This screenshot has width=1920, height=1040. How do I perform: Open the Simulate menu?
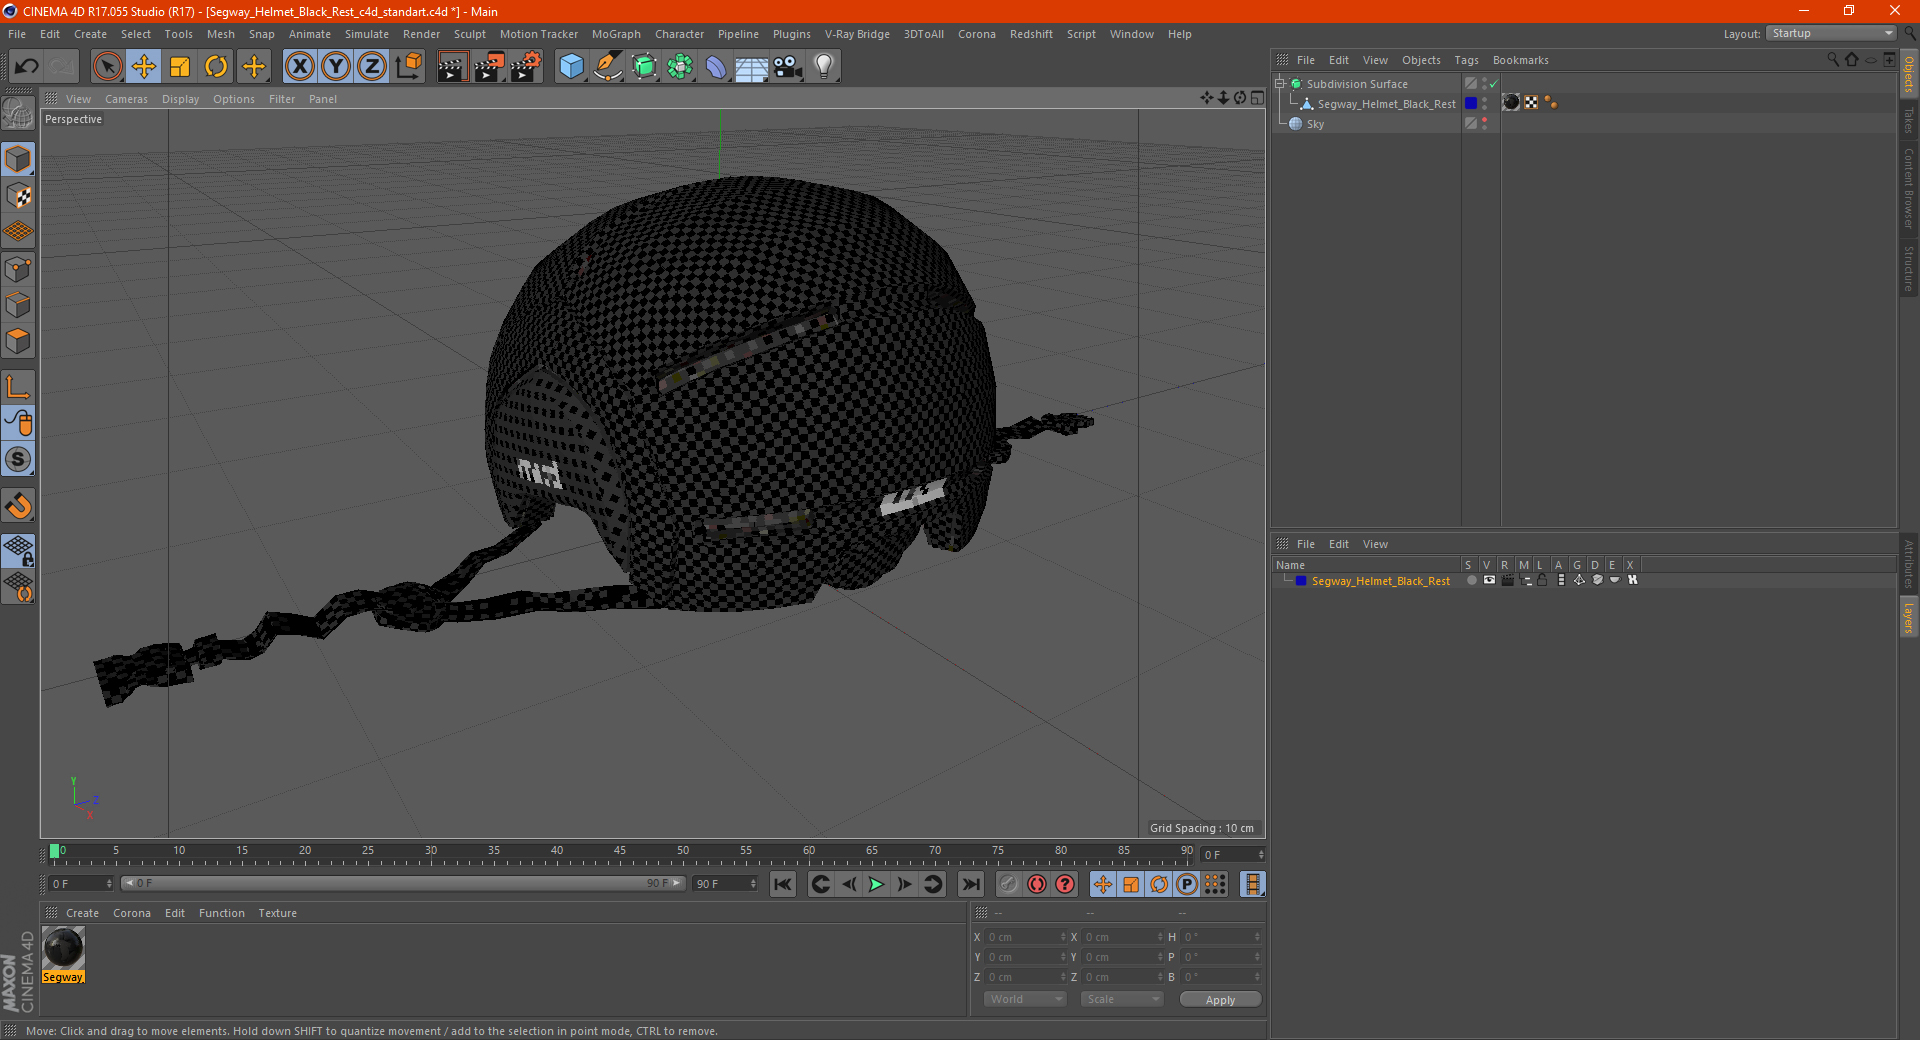[x=367, y=34]
